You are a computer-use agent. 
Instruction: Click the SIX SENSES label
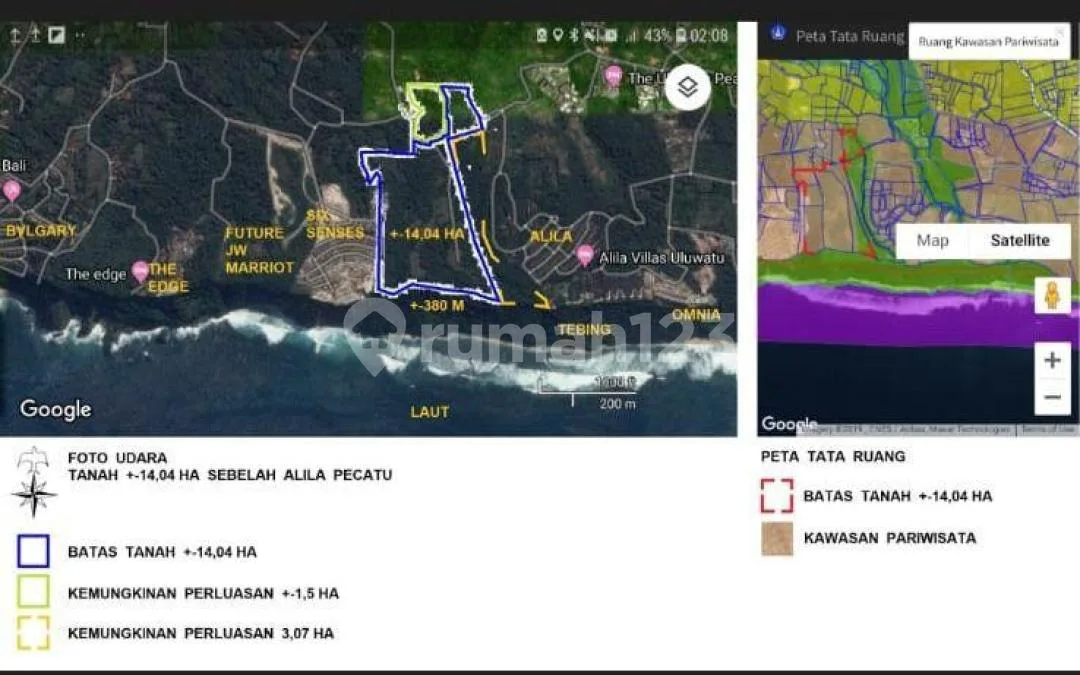point(335,225)
